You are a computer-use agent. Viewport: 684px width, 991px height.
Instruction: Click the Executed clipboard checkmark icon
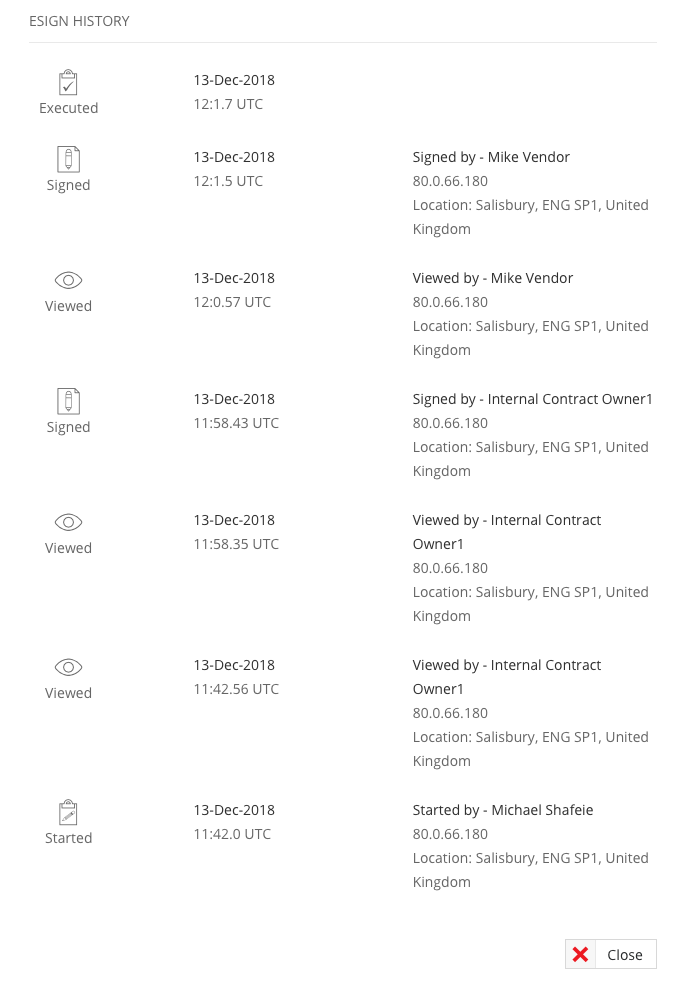68,83
